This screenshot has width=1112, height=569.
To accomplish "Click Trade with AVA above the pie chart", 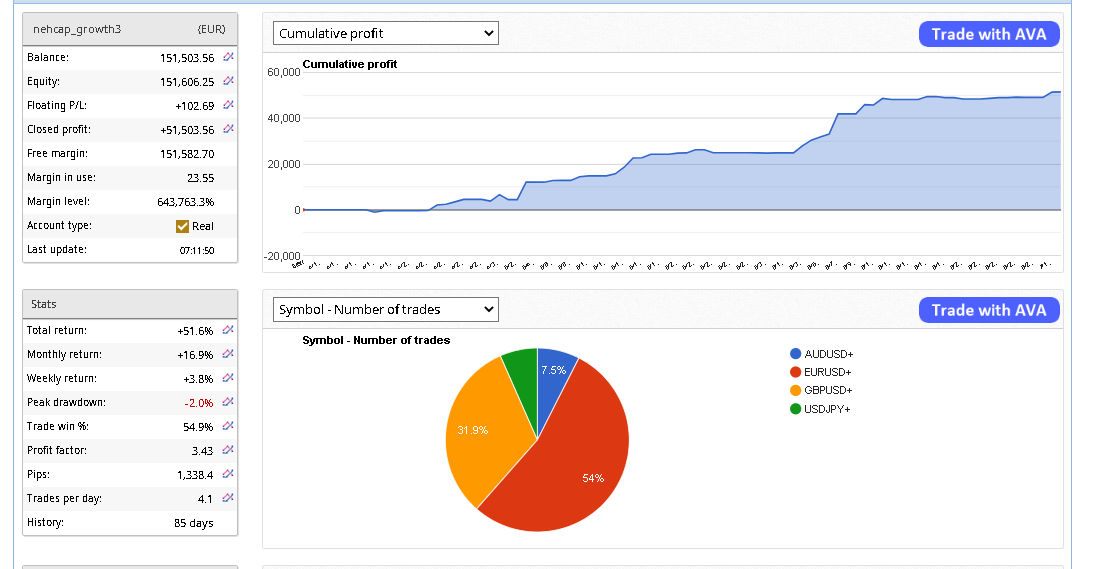I will pyautogui.click(x=988, y=310).
